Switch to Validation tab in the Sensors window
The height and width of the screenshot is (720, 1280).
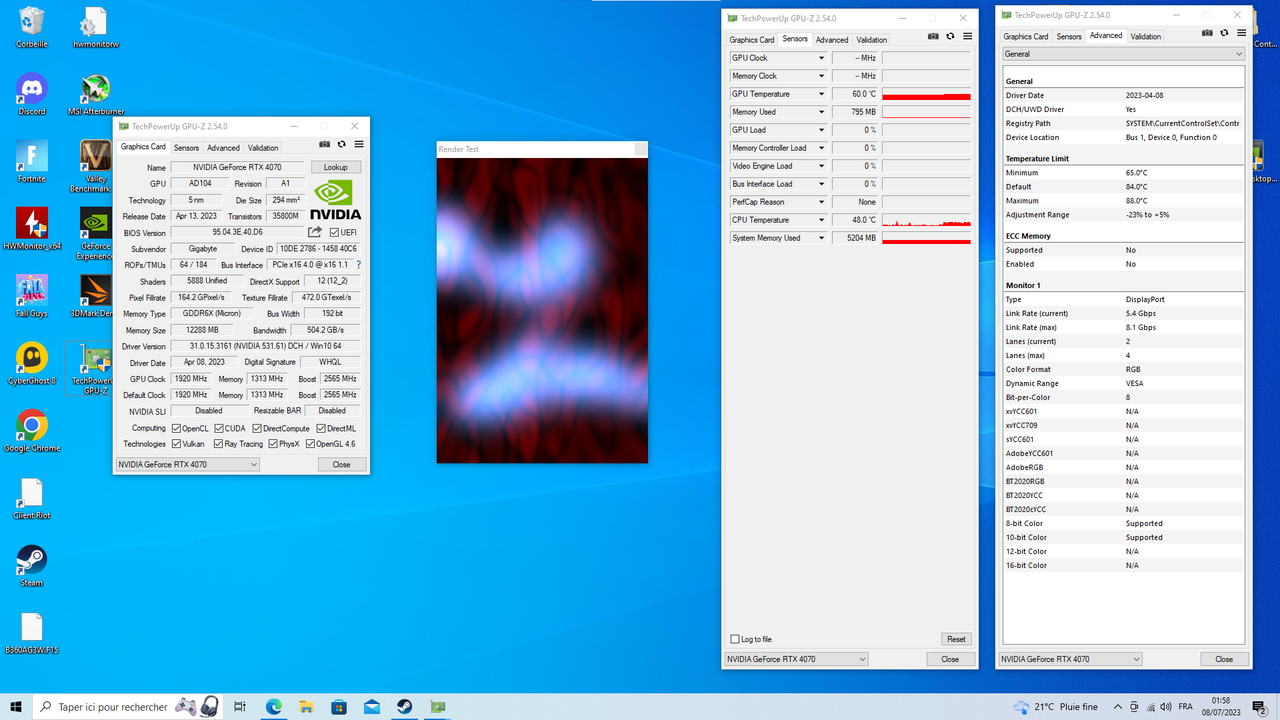pyautogui.click(x=871, y=40)
